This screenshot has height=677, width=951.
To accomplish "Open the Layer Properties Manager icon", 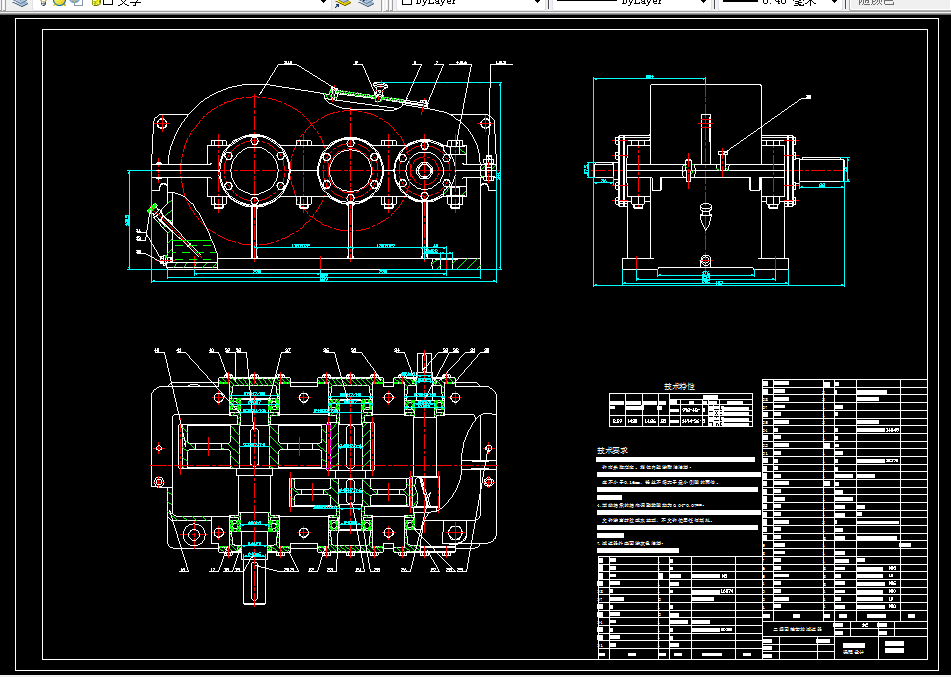I will click(x=20, y=2).
